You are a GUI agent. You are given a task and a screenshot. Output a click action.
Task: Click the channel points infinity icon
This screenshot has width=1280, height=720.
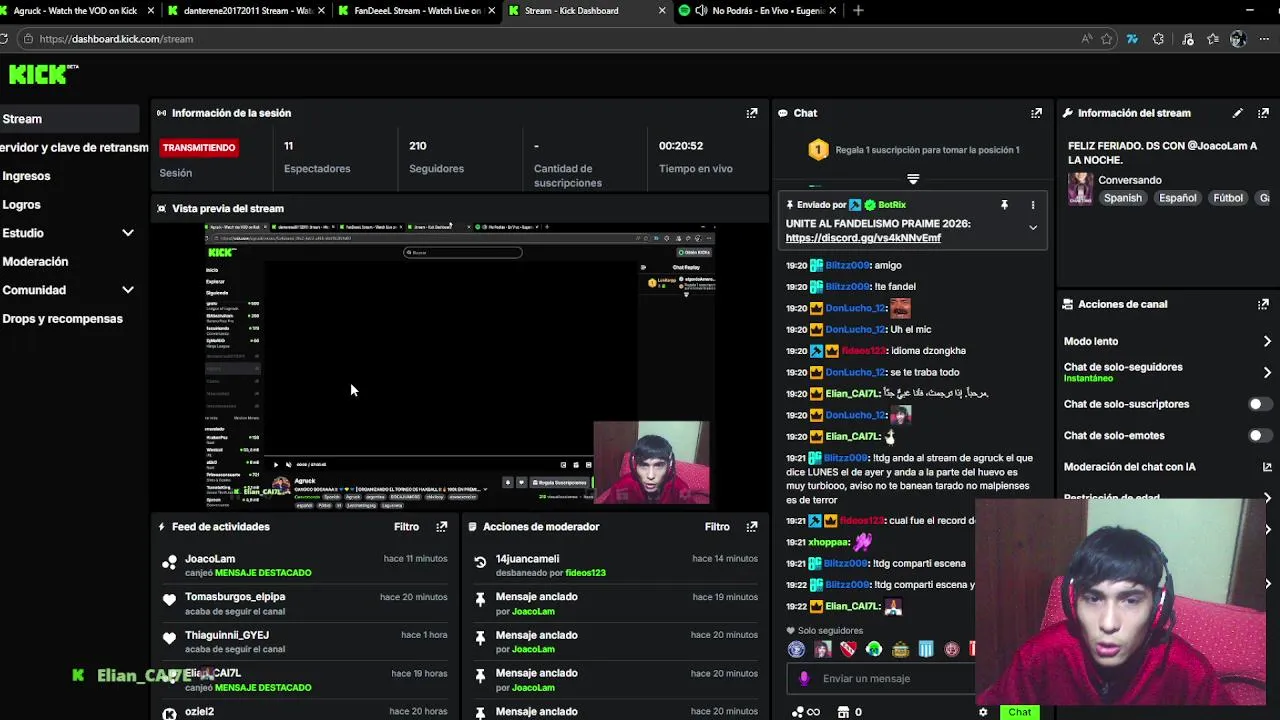(806, 712)
